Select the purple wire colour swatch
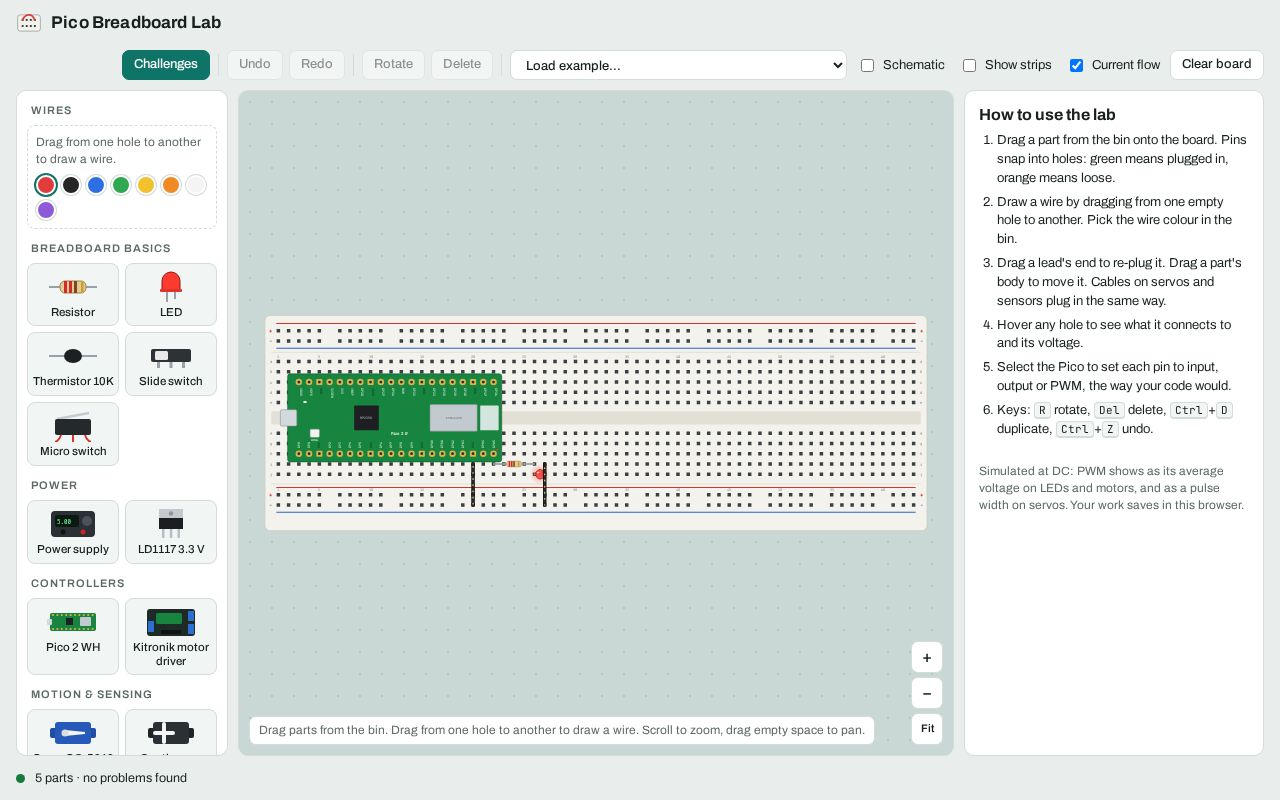This screenshot has height=800, width=1280. pos(46,210)
